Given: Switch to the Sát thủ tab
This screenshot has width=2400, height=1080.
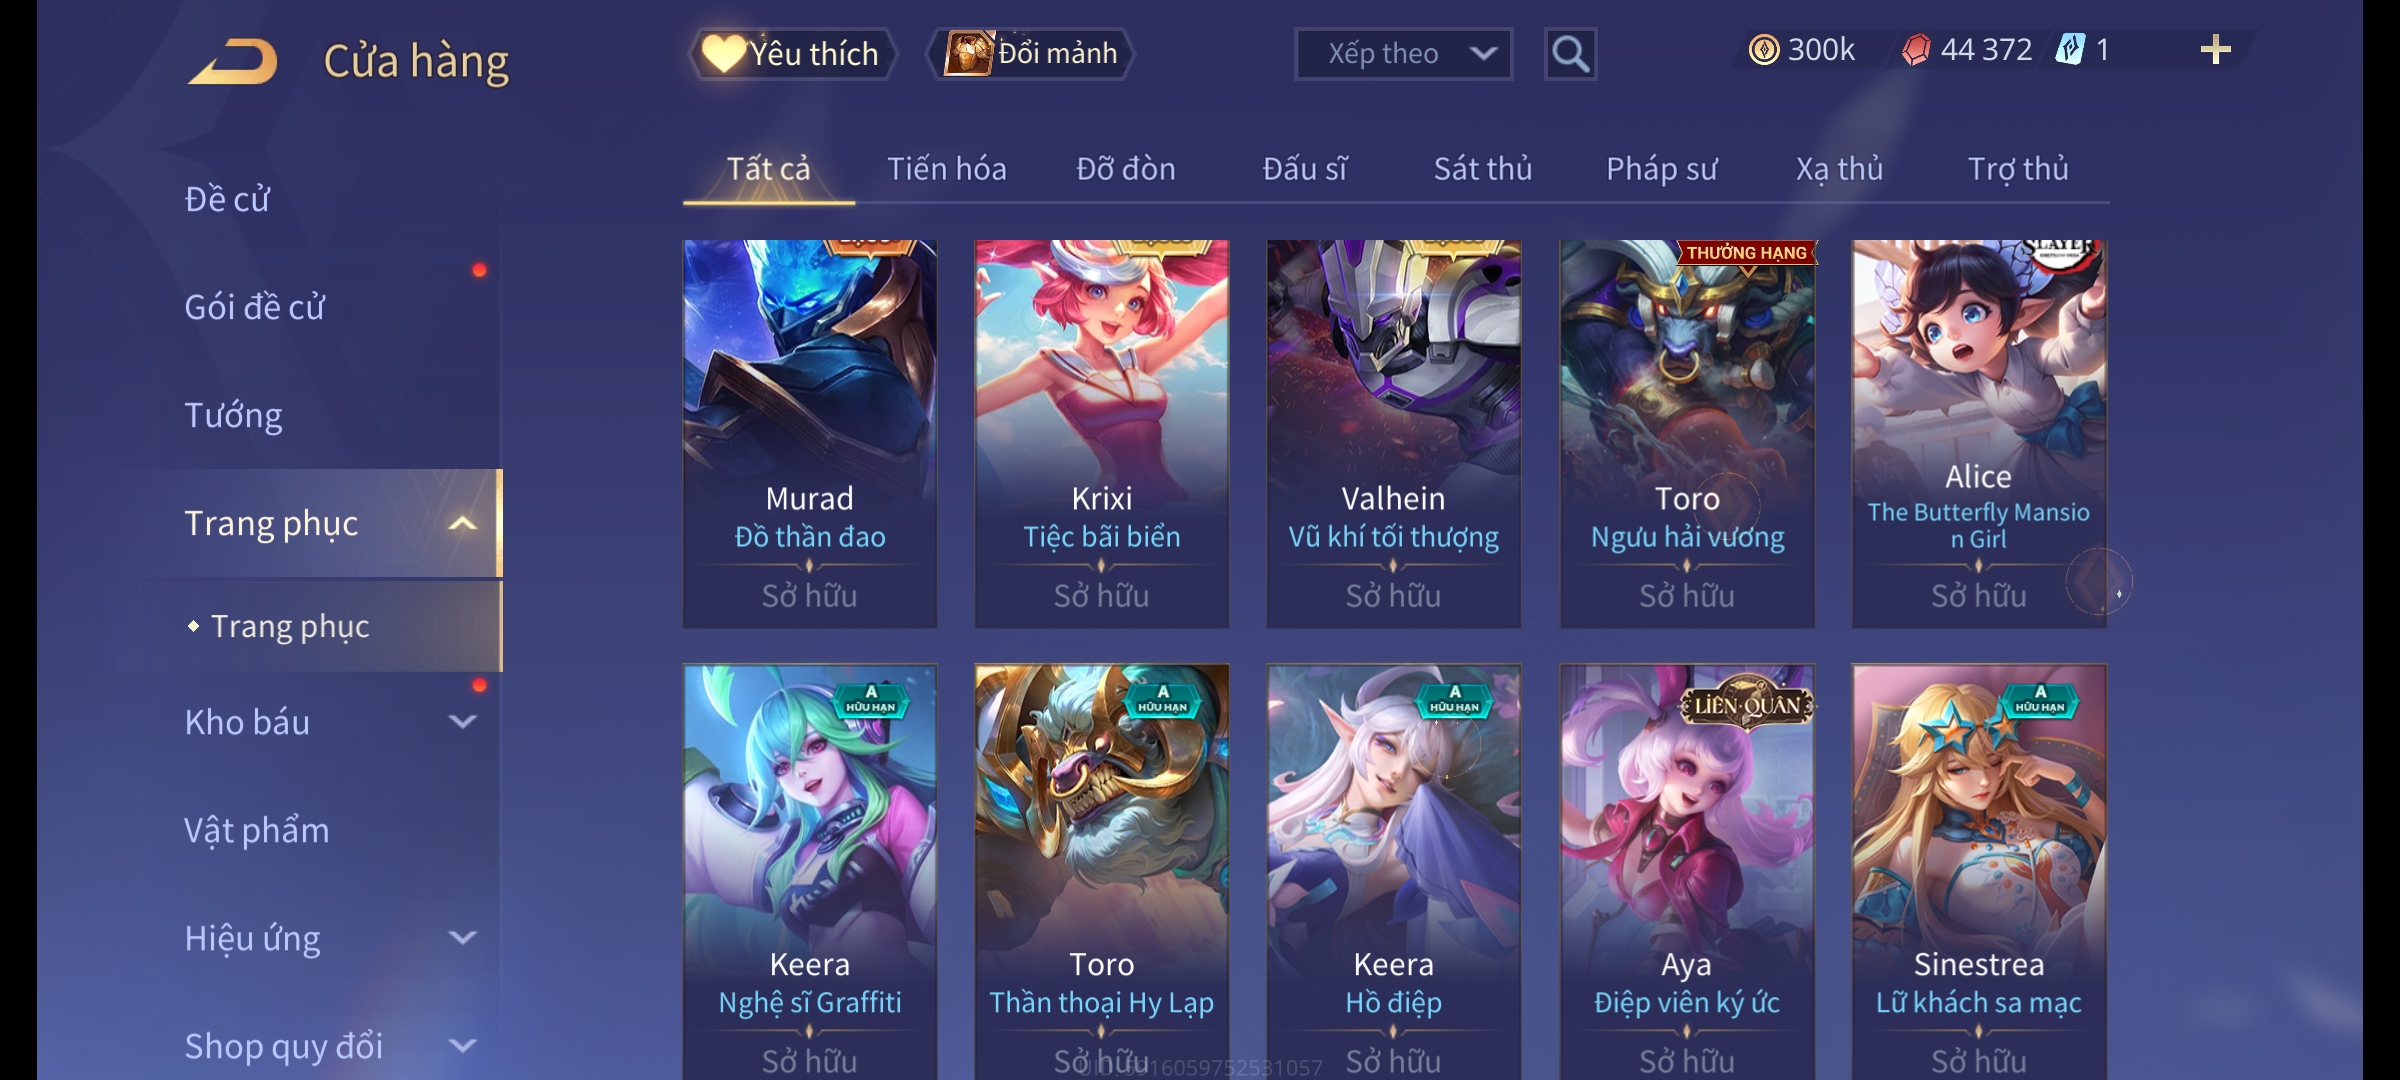Looking at the screenshot, I should point(1483,169).
